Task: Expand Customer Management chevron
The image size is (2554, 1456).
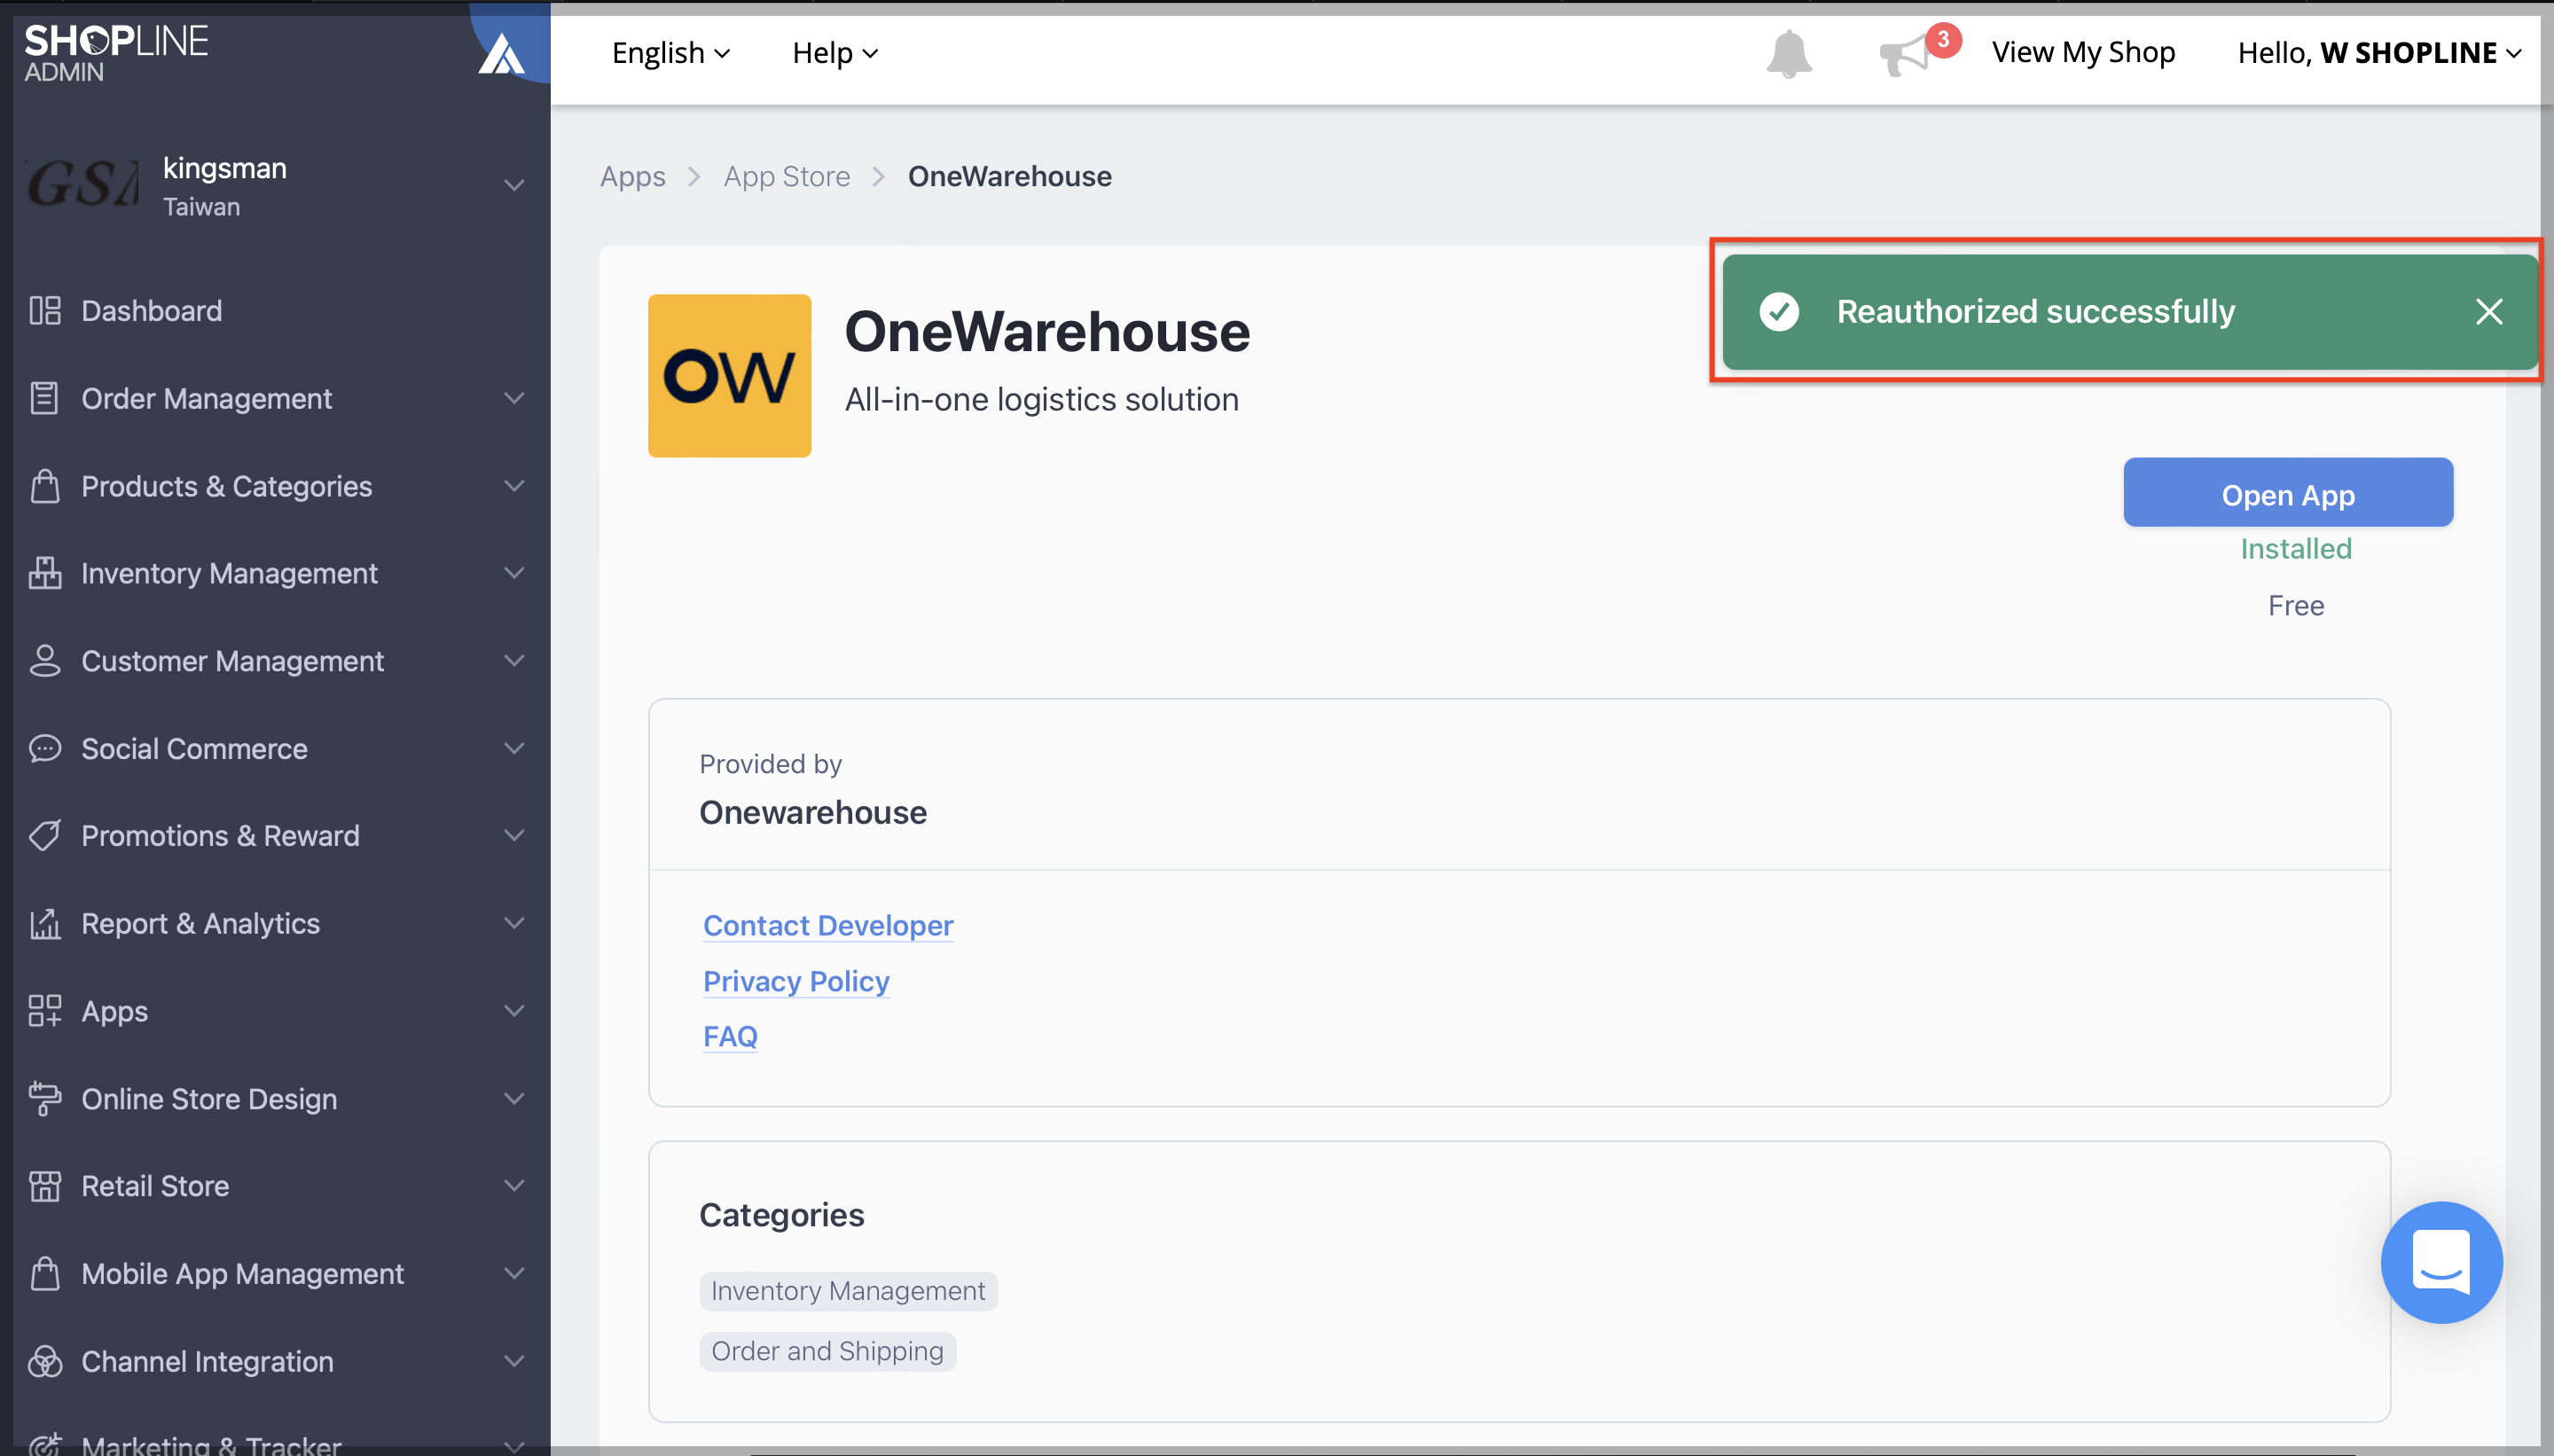Action: pos(514,661)
